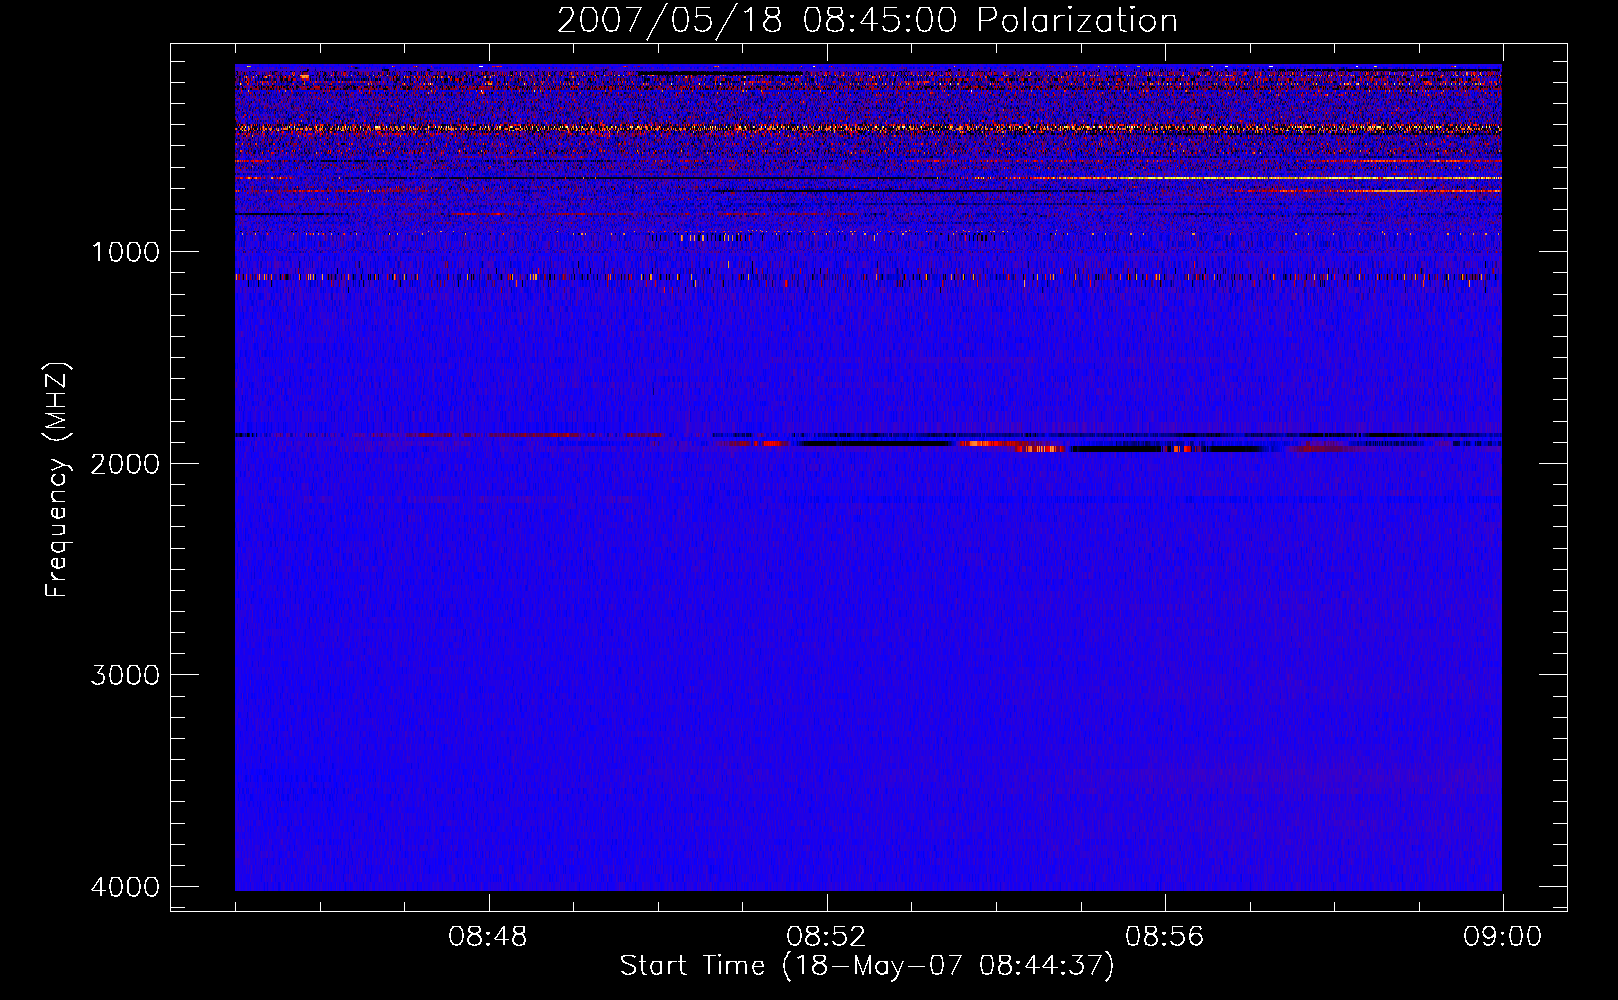
Task: Click the 08:56 time tick label
Action: 1164,937
